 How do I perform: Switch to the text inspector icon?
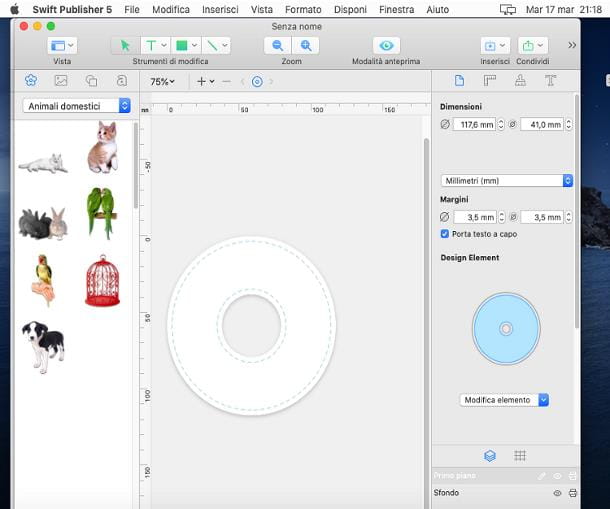click(549, 81)
